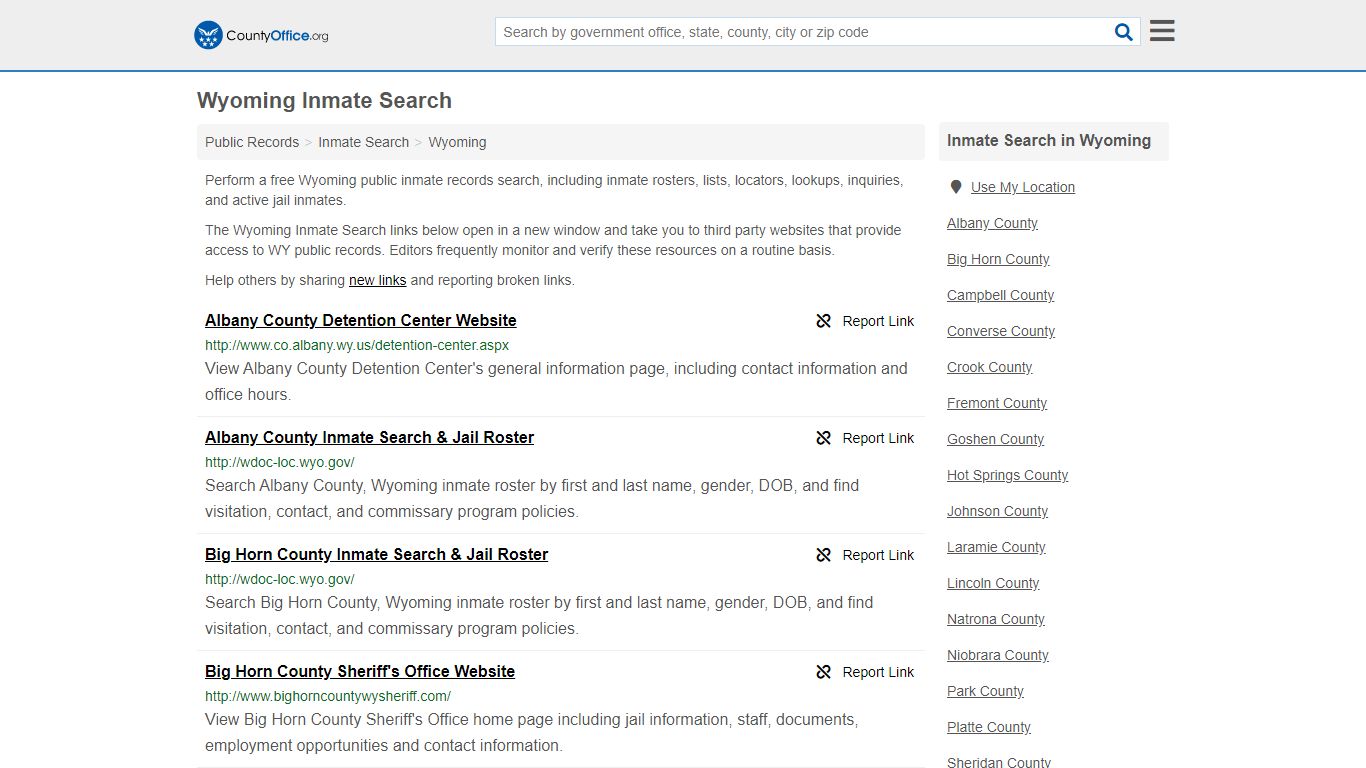Report broken link icon for Big Horn Sheriff's Office

824,672
